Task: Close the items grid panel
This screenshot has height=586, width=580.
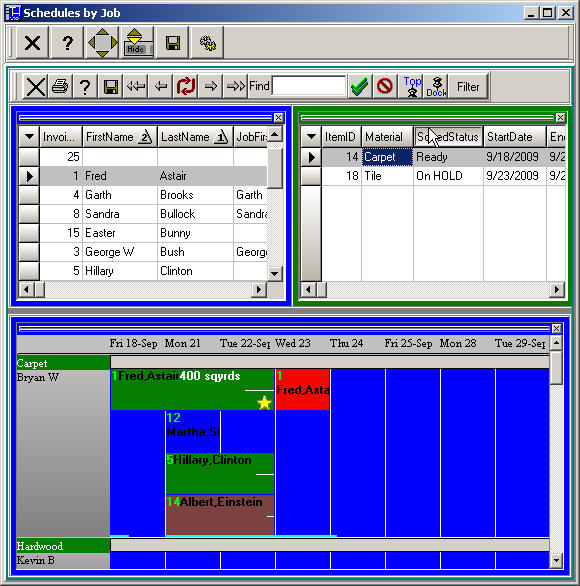Action: [x=560, y=118]
